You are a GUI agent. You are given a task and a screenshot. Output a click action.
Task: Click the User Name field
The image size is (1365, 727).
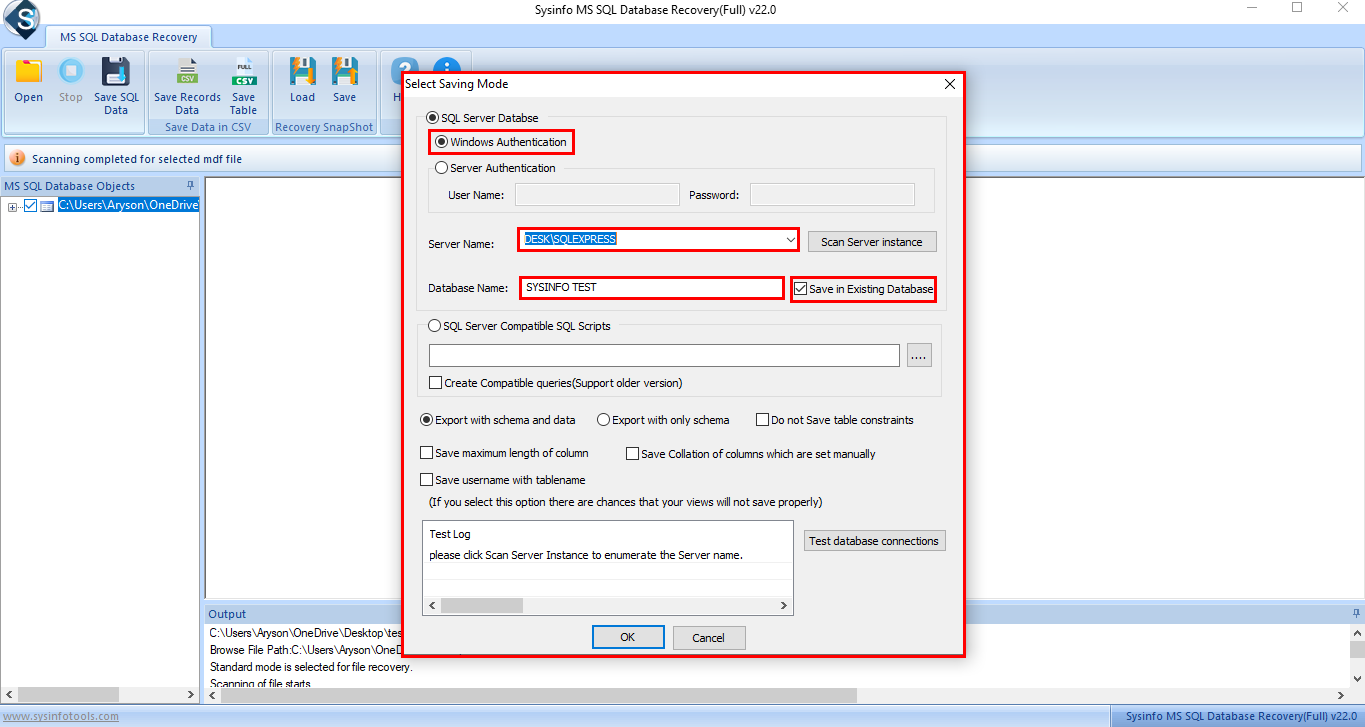(x=597, y=195)
